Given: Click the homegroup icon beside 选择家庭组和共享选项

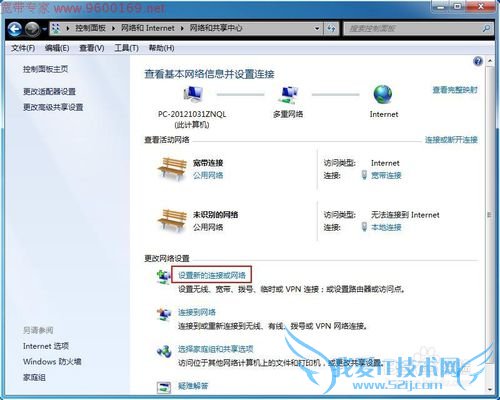Looking at the screenshot, I should pos(164,351).
